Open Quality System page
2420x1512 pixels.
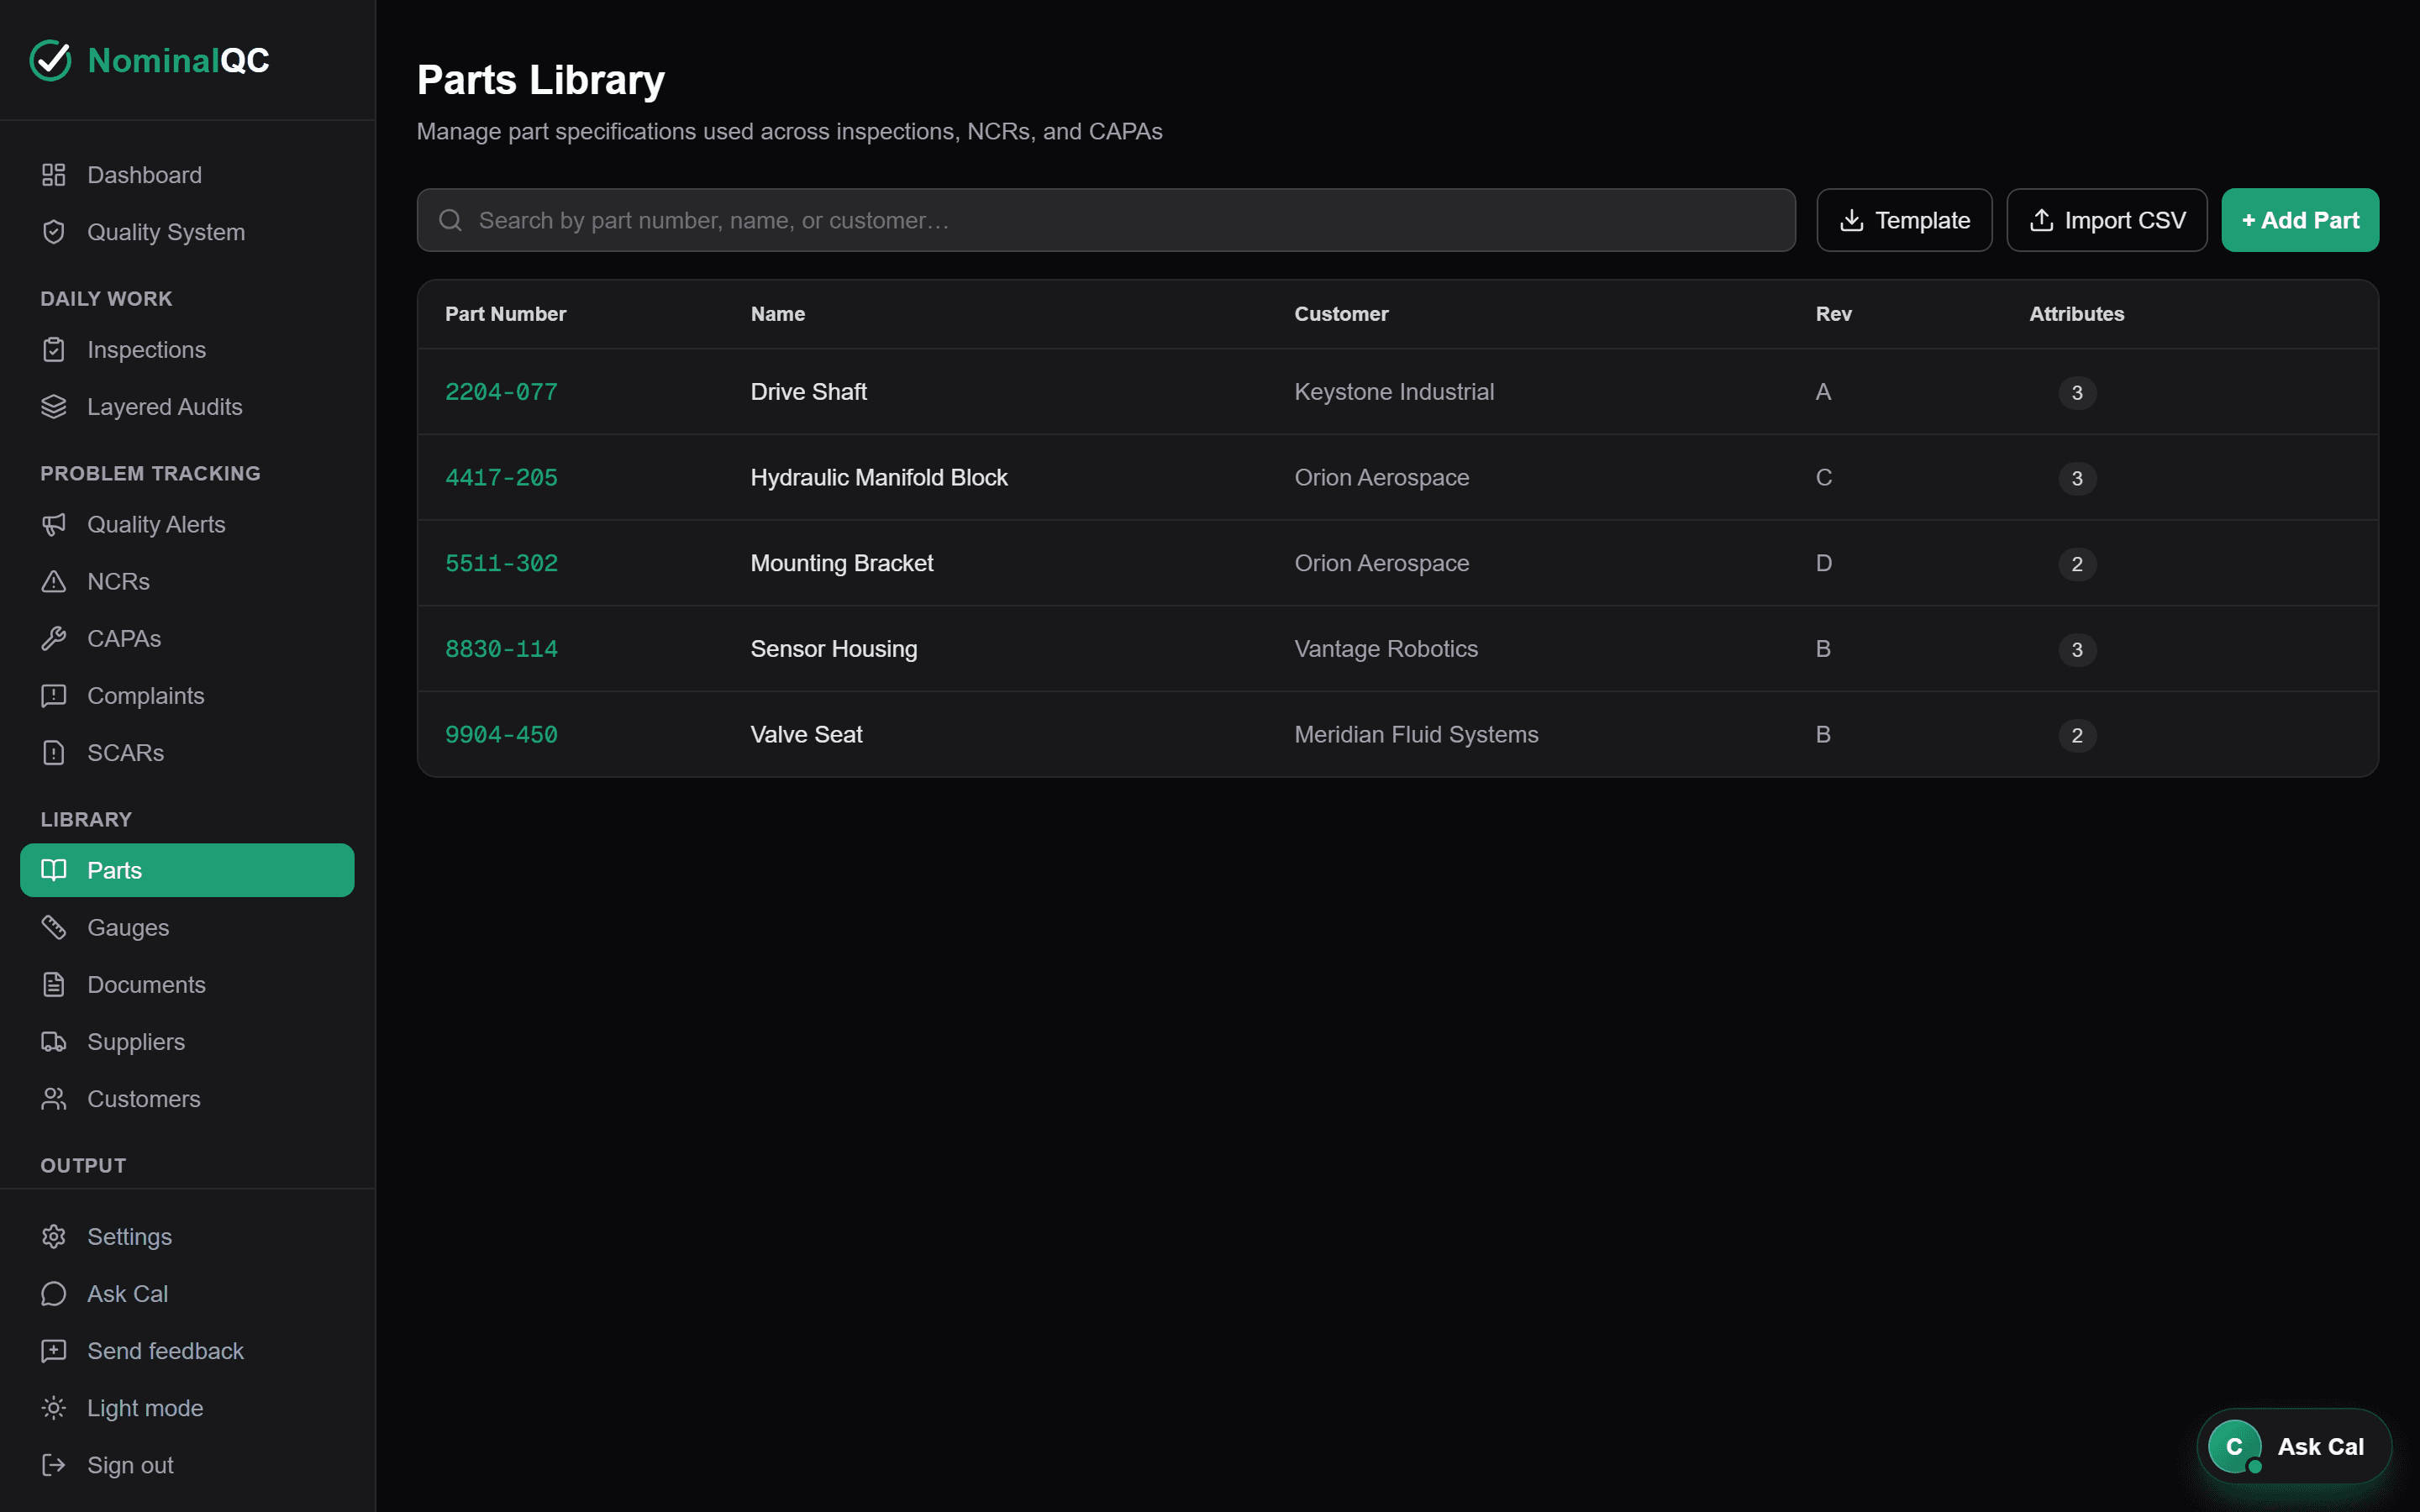[187, 232]
